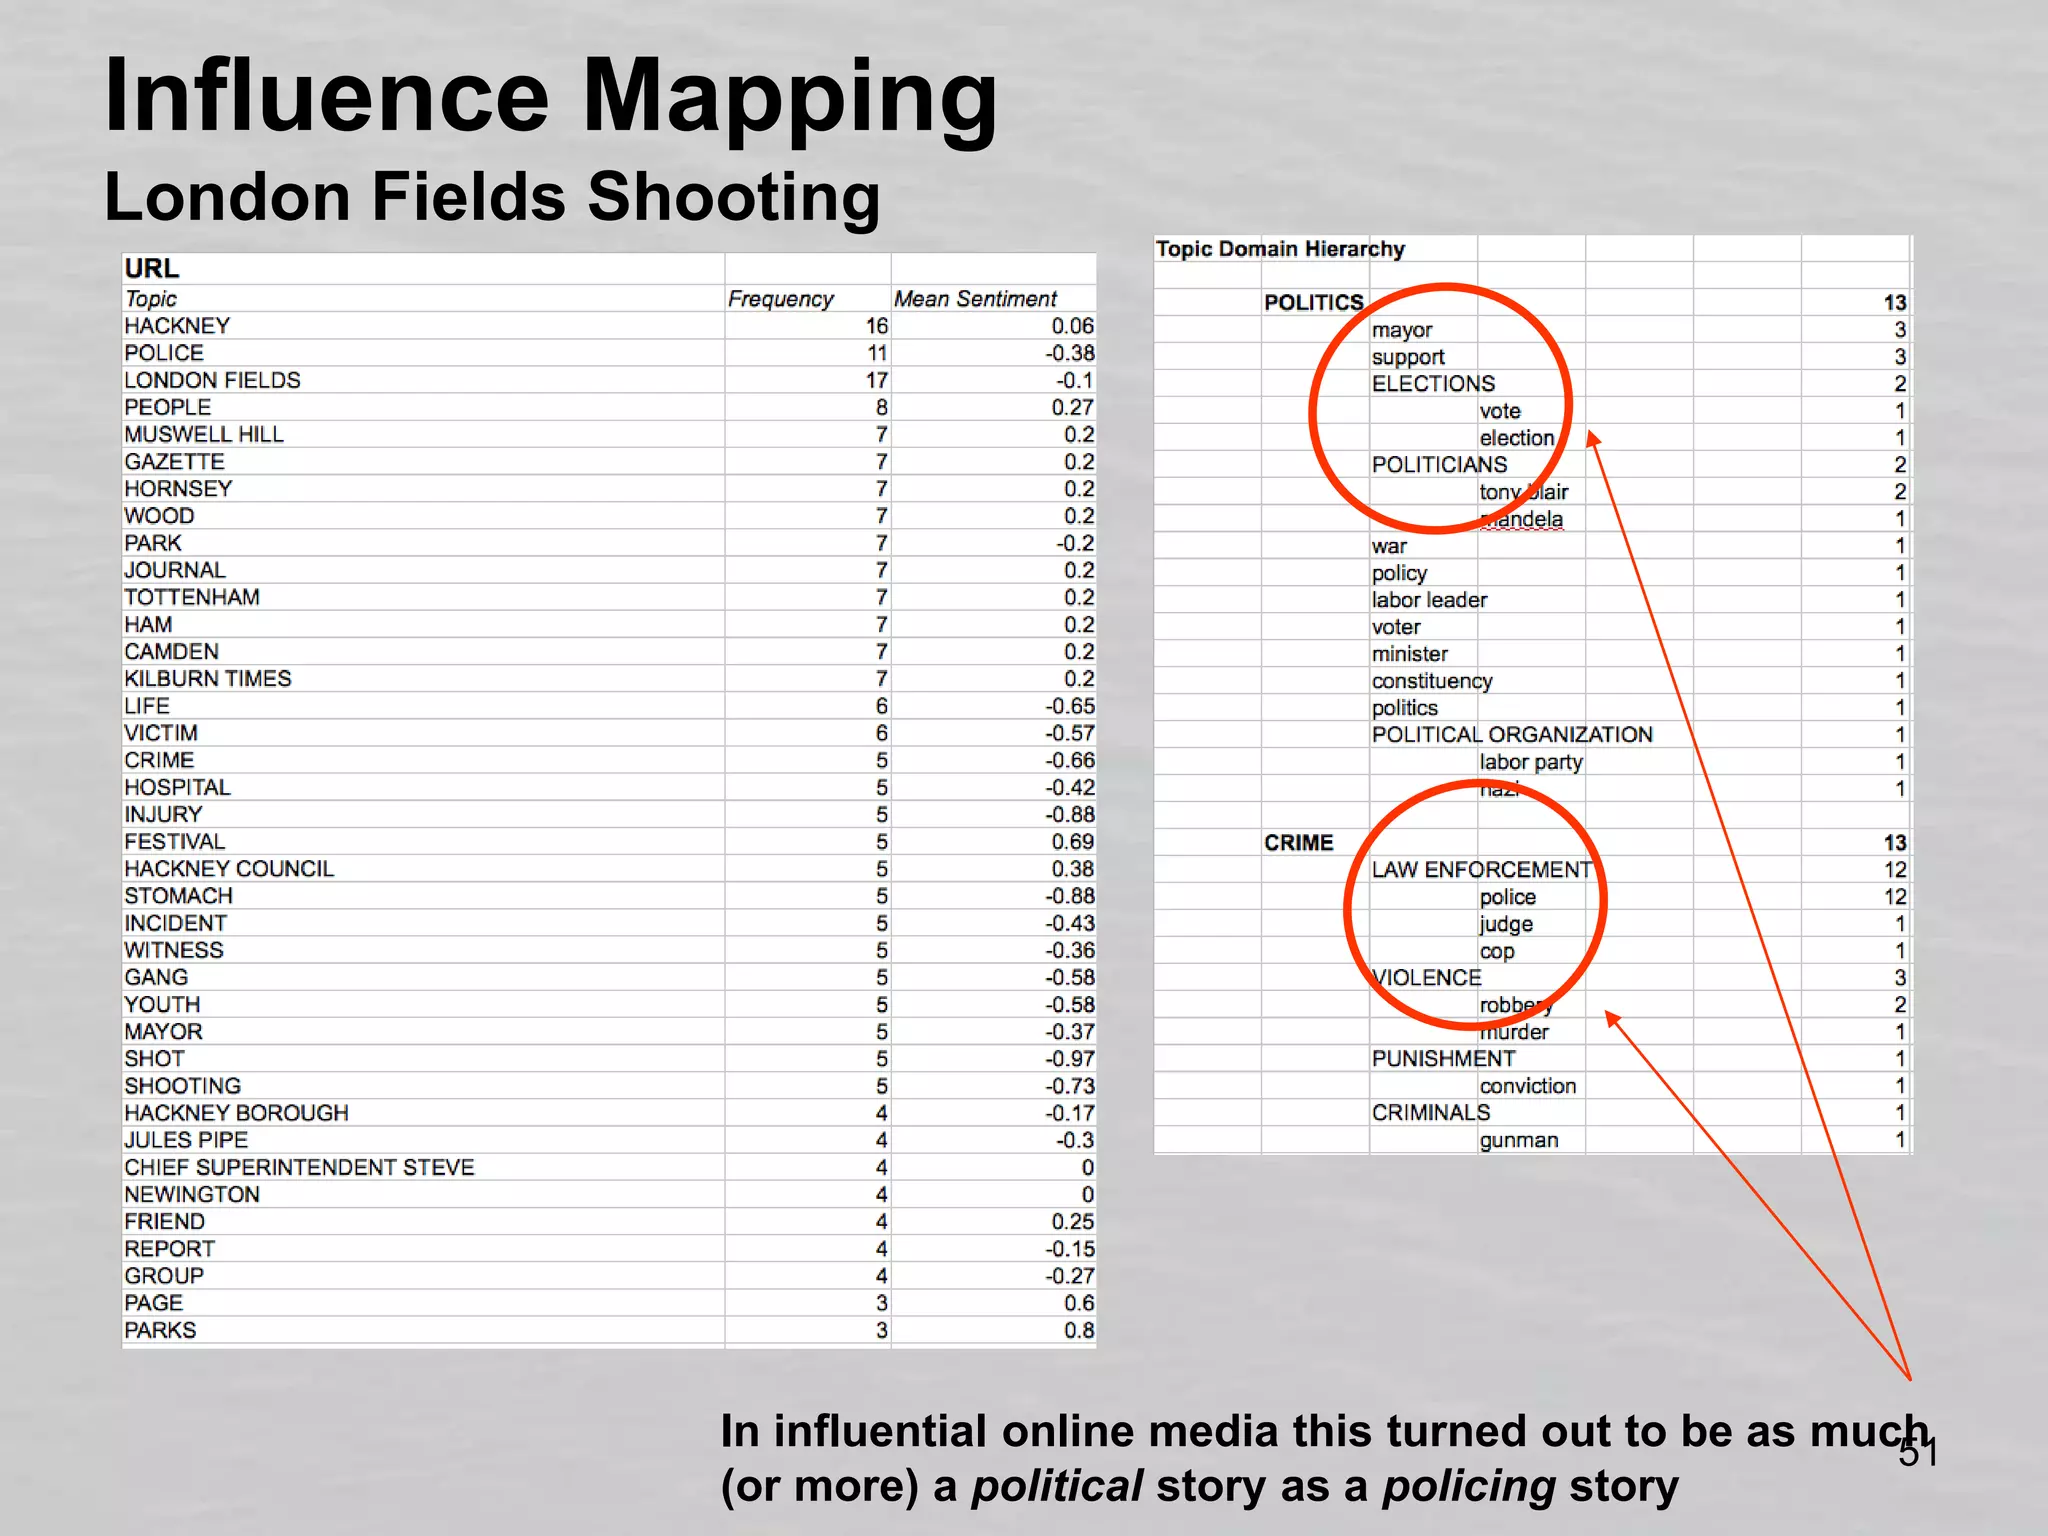Click the 'mayor' entry under POLITICS
Viewport: 2048px width, 1536px height.
1402,330
